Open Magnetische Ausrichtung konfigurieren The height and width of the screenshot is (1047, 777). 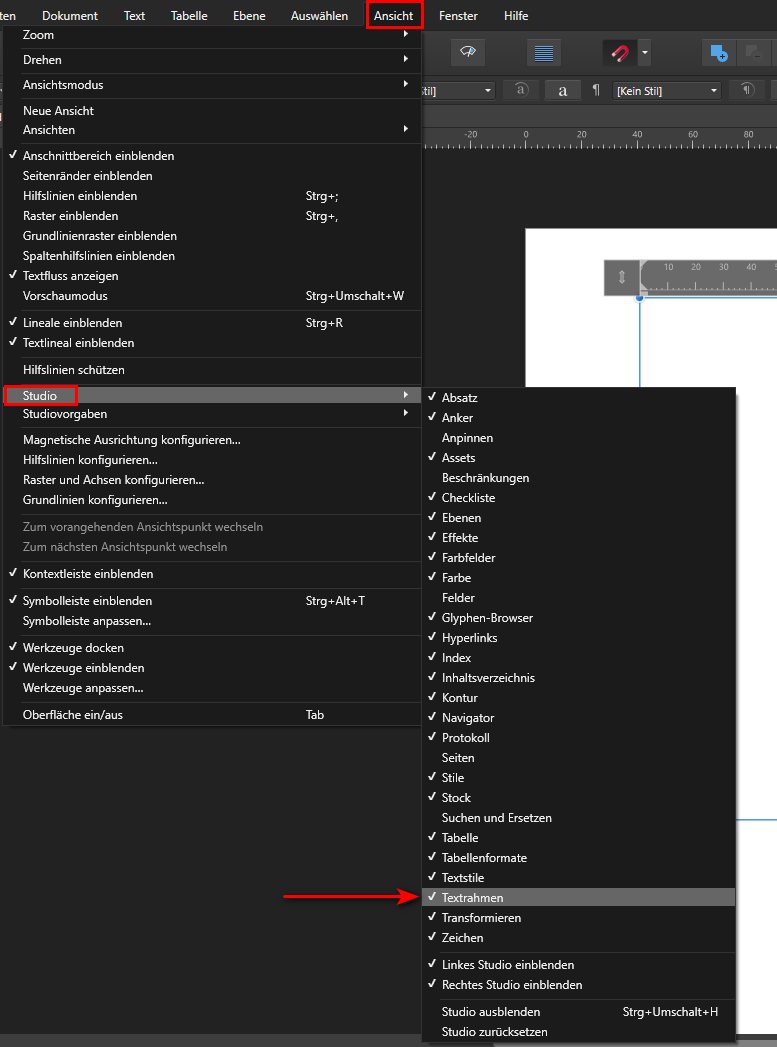(x=212, y=440)
